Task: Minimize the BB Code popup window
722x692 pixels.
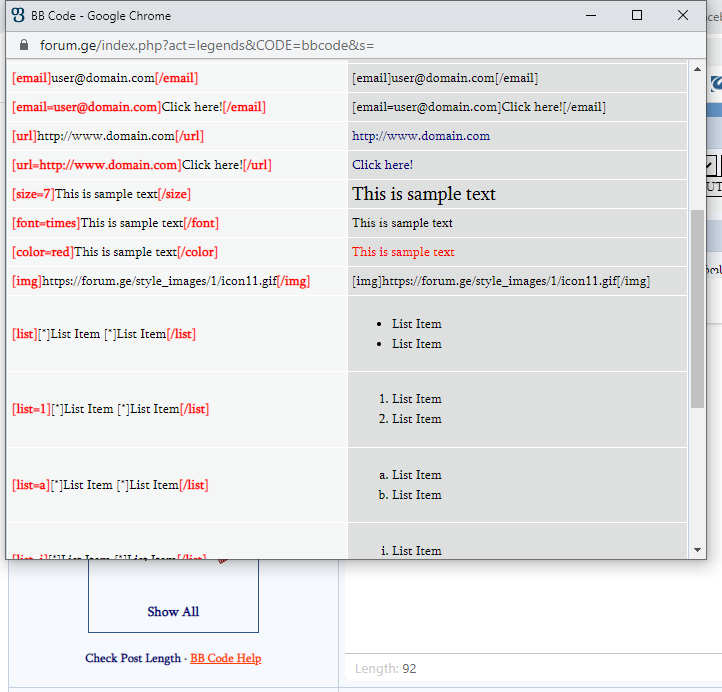Action: click(591, 15)
